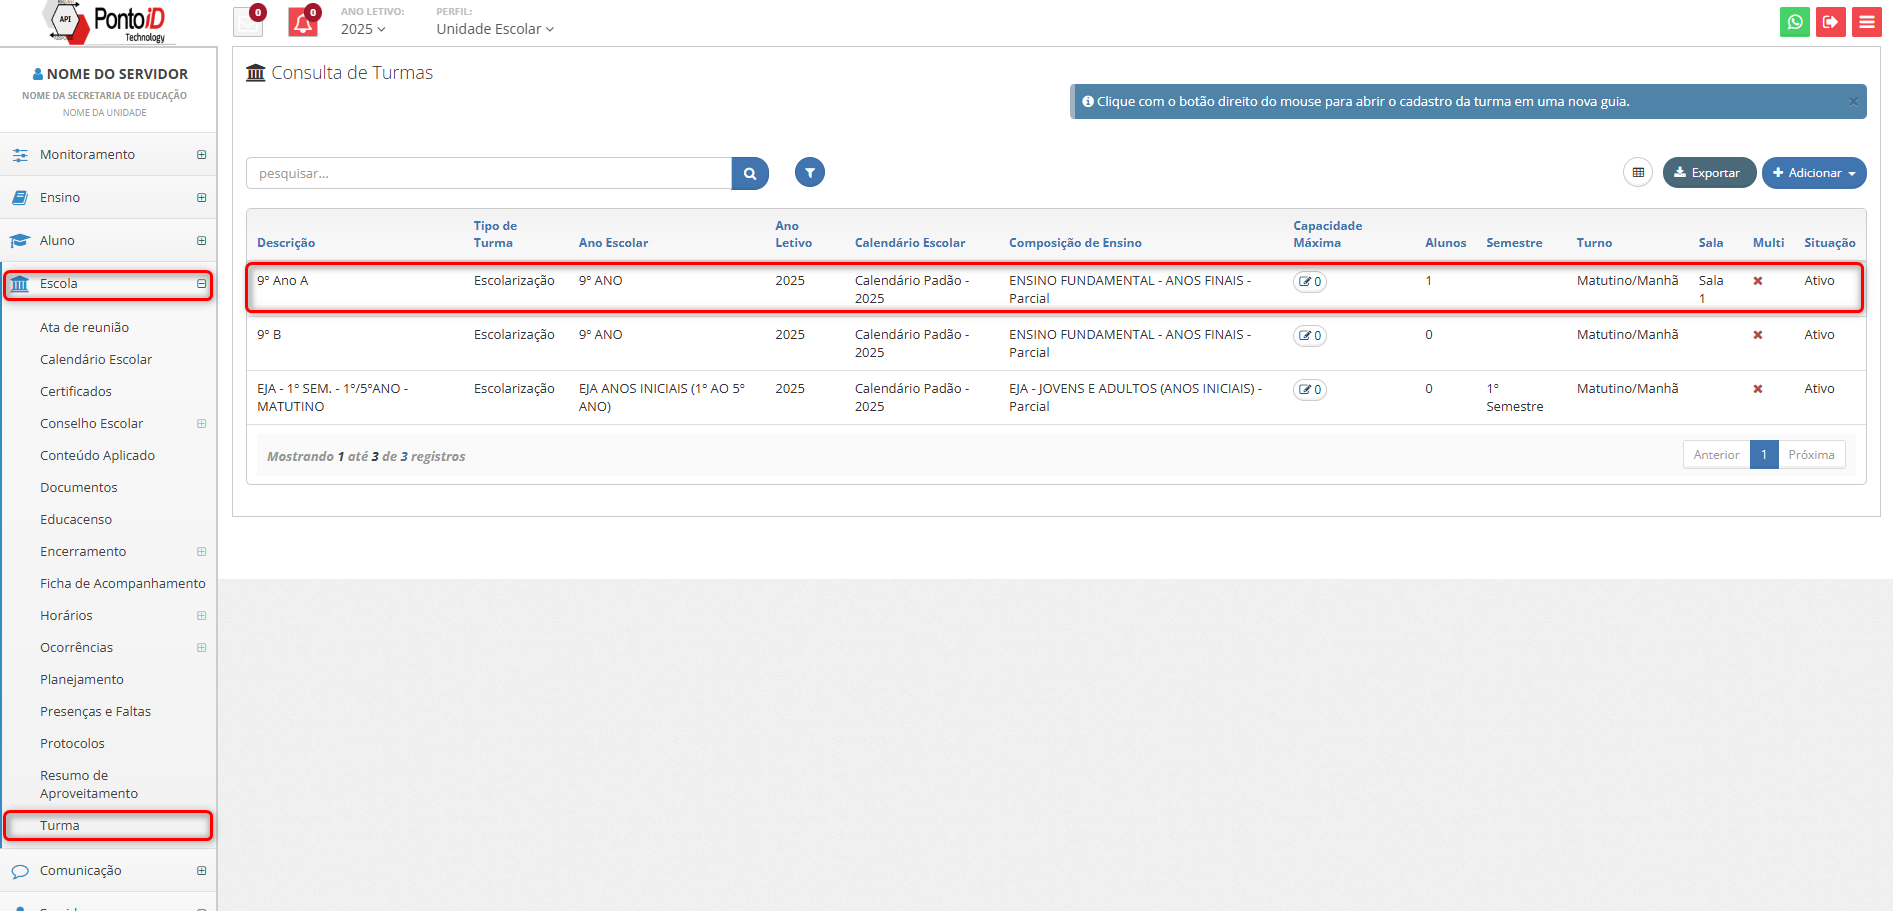The image size is (1893, 911).
Task: Open Calendário Escolar menu item
Action: [96, 360]
